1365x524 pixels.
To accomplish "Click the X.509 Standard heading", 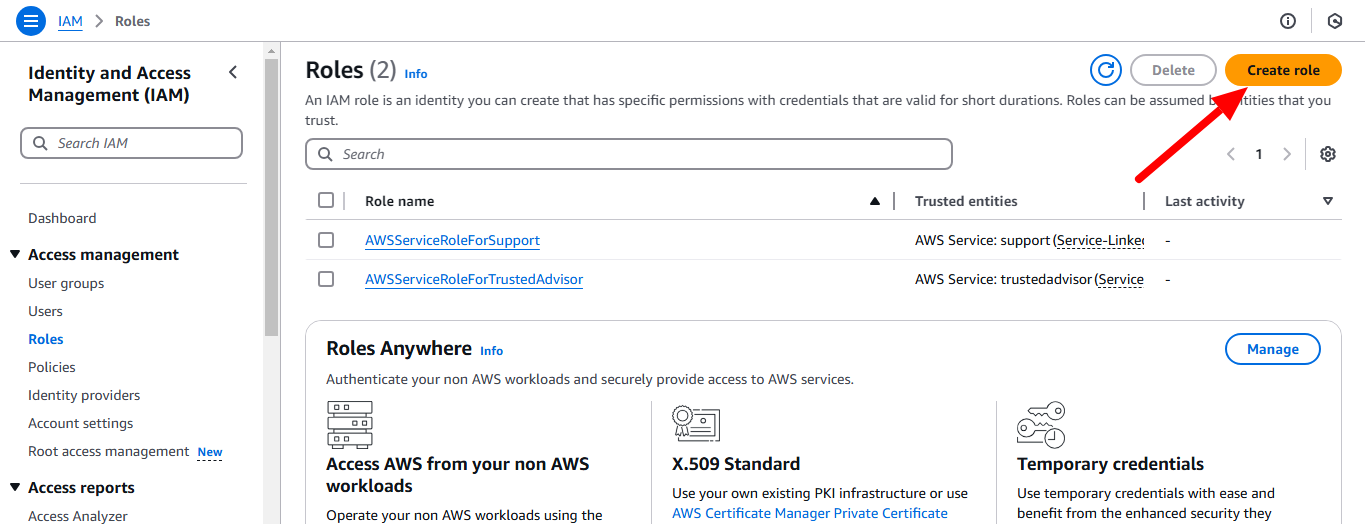I will 736,464.
